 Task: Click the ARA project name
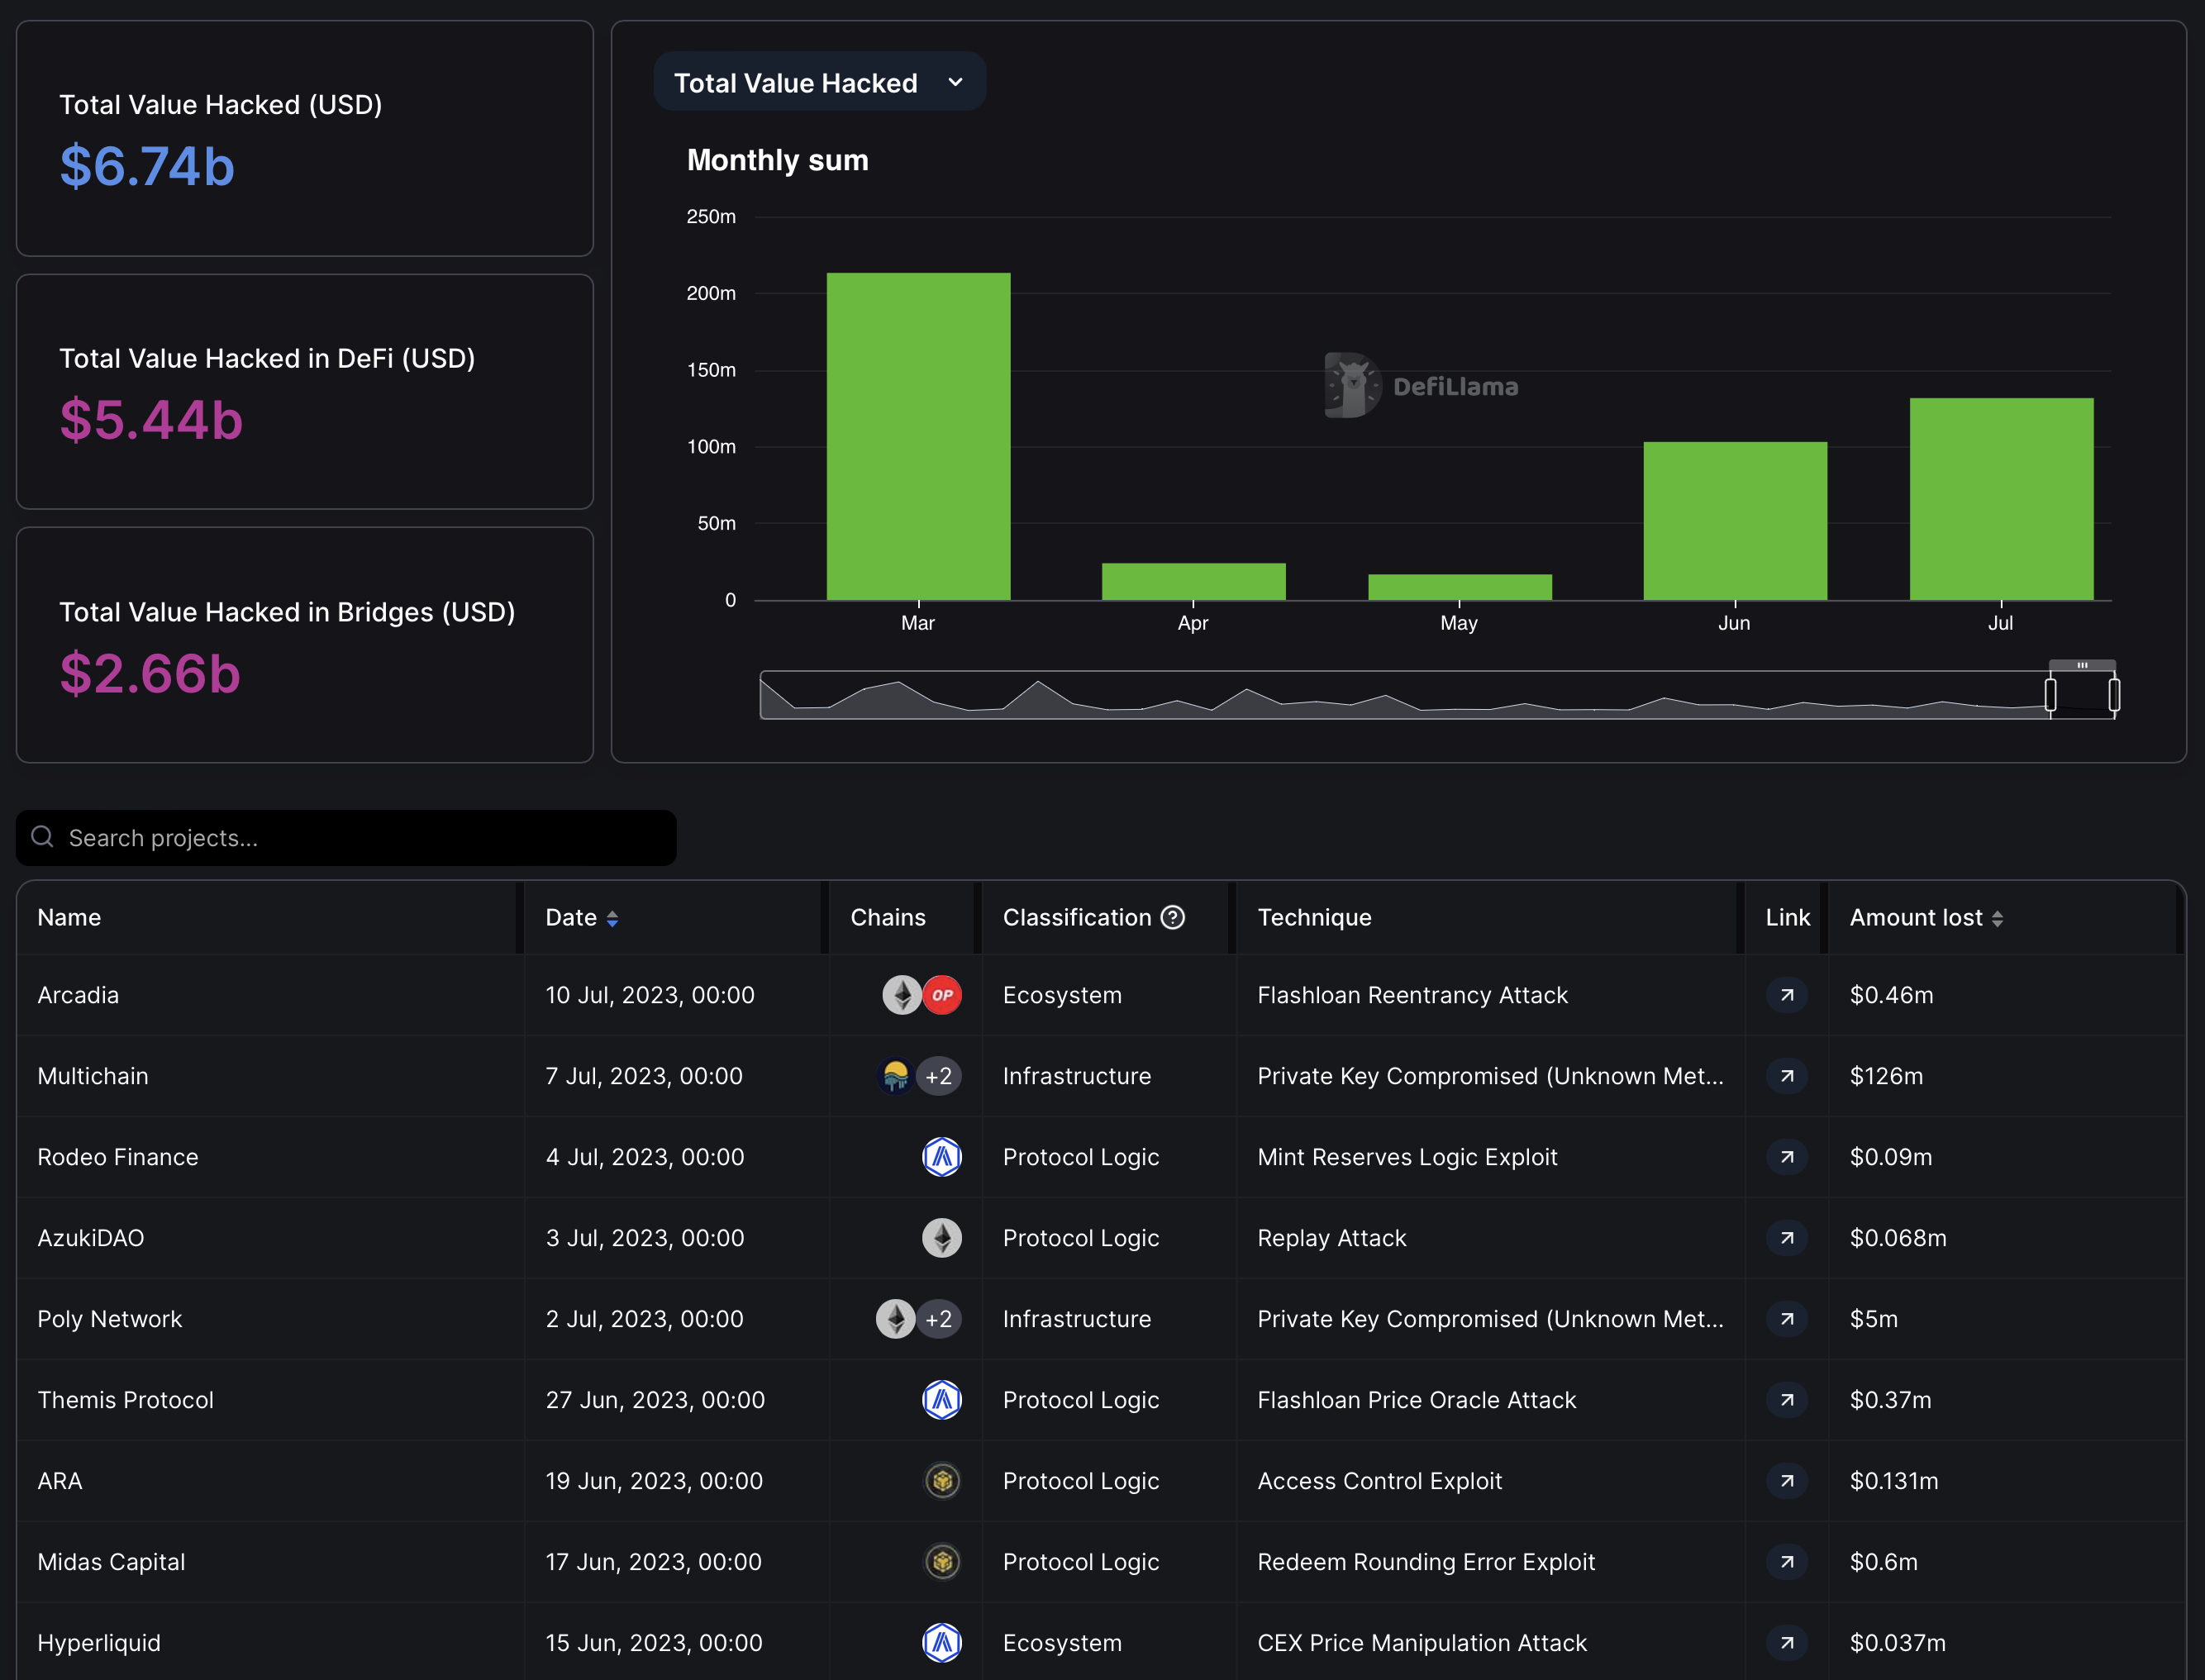pyautogui.click(x=60, y=1481)
